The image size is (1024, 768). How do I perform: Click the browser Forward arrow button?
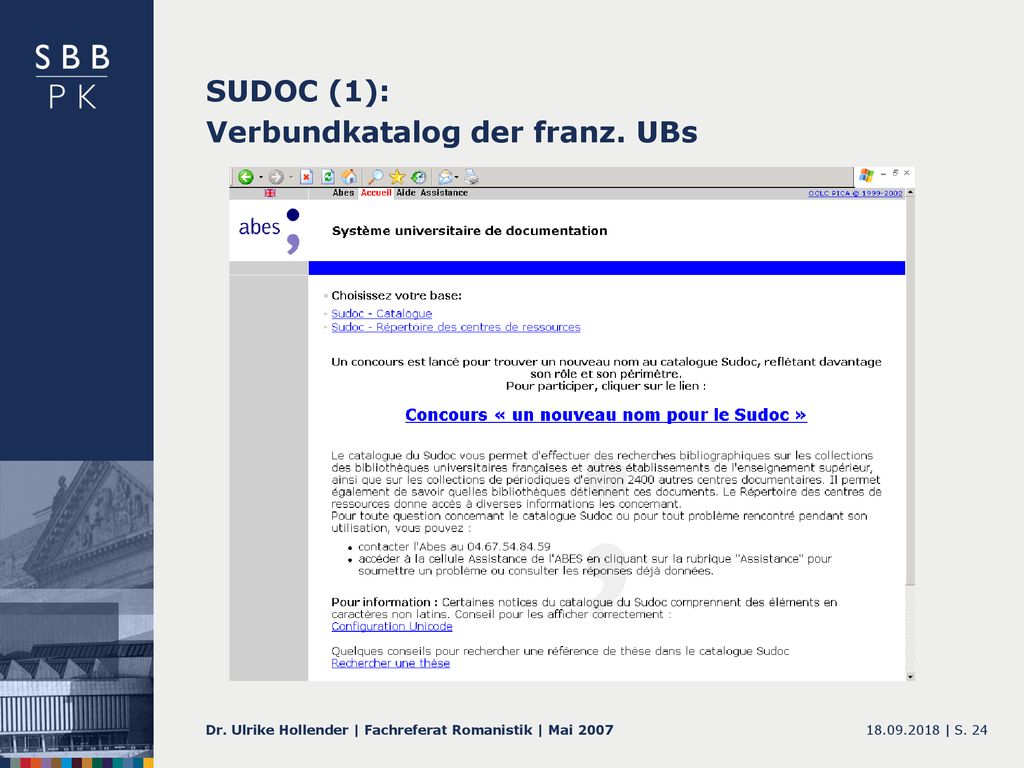pos(276,177)
